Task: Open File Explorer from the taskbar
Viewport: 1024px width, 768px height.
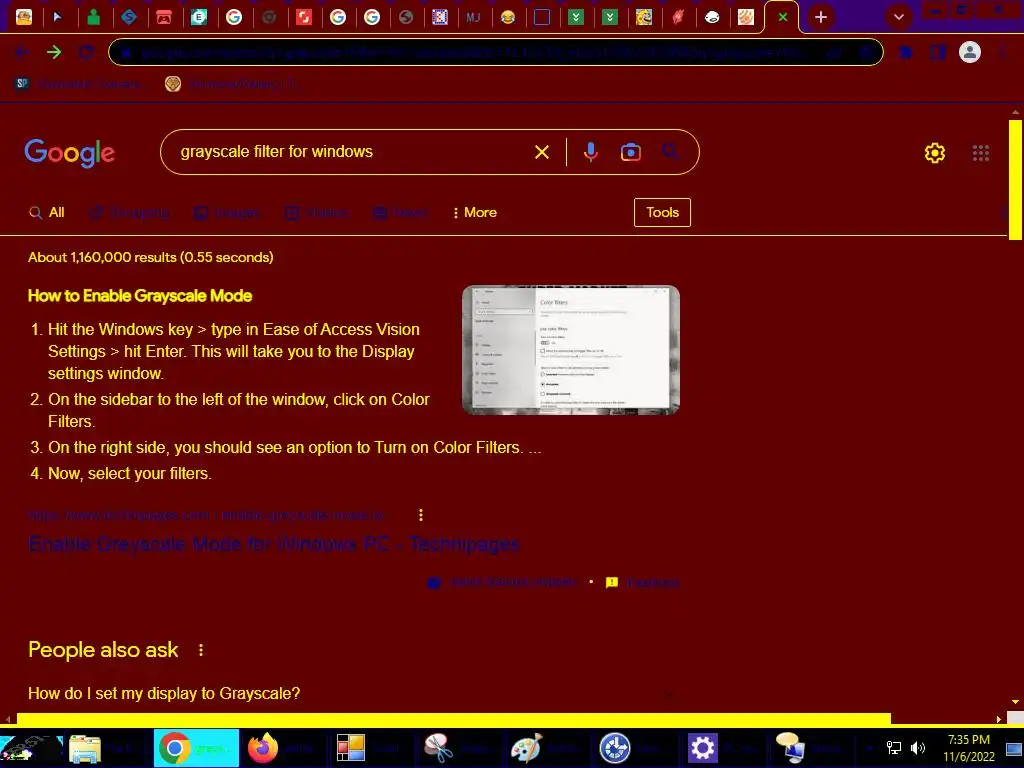Action: pos(85,748)
